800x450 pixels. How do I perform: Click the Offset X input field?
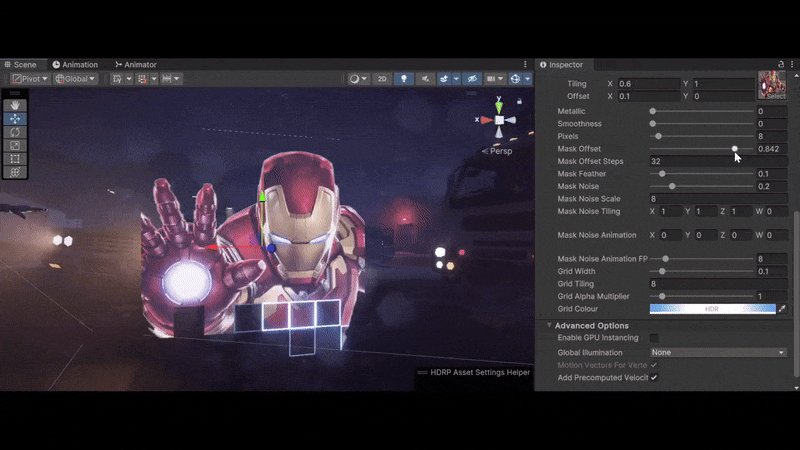click(648, 96)
